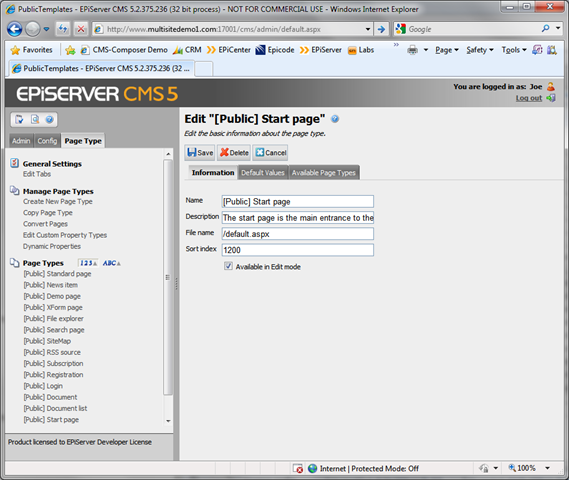Click the browser Refresh icon

pyautogui.click(x=63, y=29)
